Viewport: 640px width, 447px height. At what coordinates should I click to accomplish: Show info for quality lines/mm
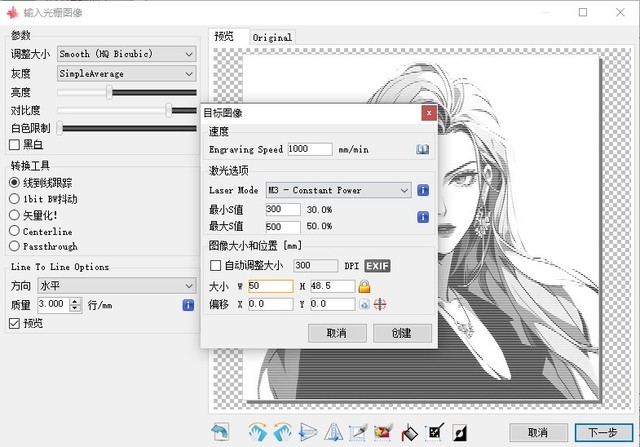coord(188,305)
